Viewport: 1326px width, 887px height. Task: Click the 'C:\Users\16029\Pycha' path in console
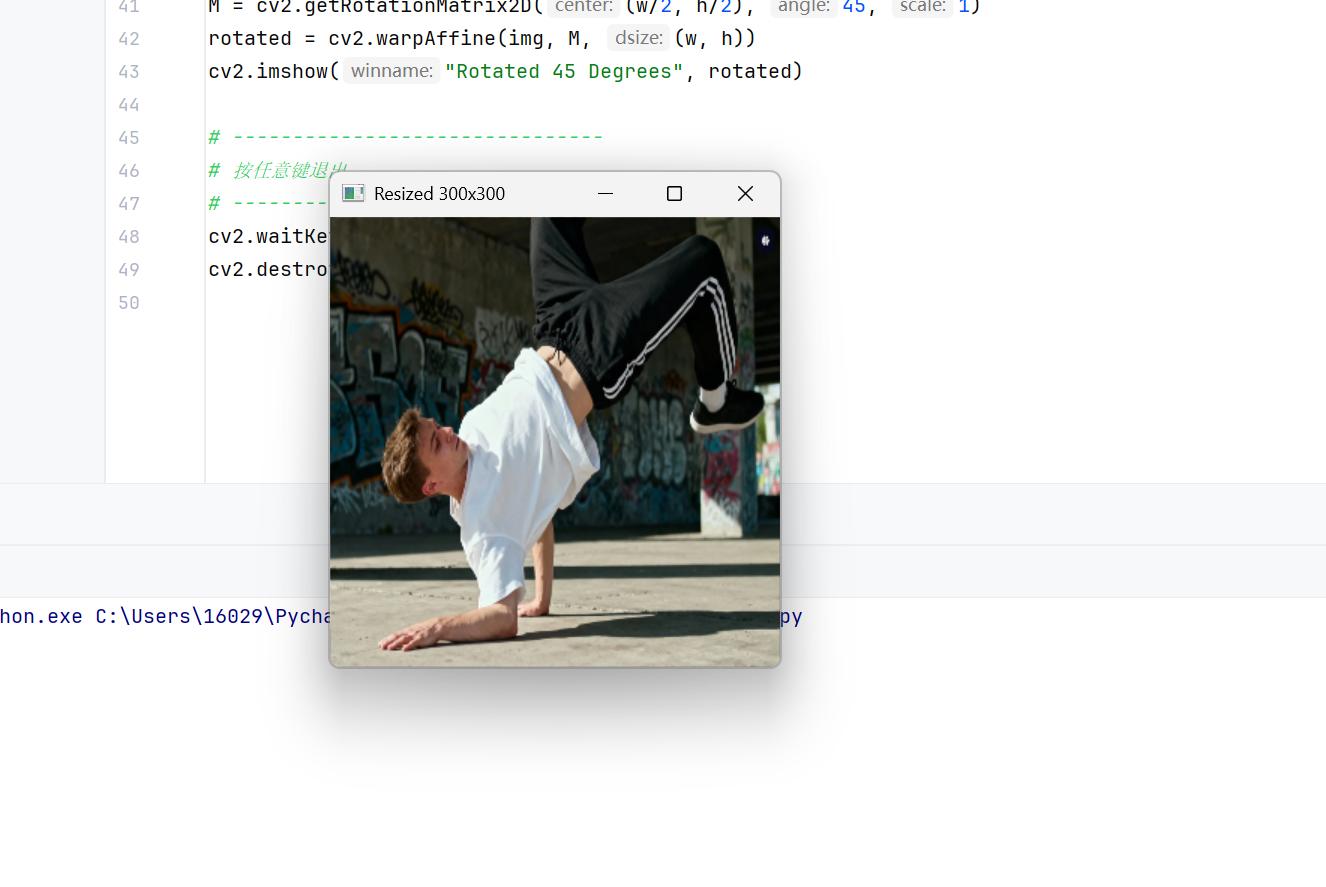tap(212, 616)
